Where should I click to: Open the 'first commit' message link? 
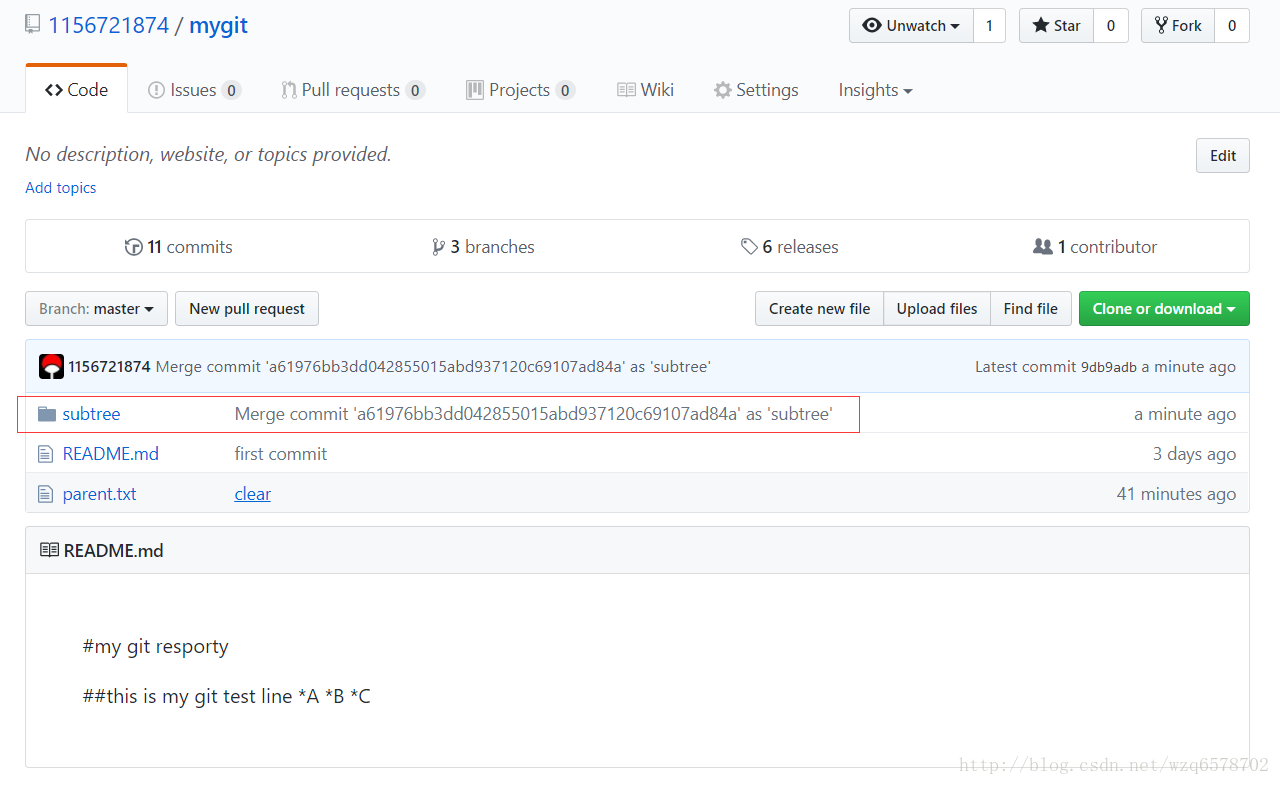[x=281, y=454]
